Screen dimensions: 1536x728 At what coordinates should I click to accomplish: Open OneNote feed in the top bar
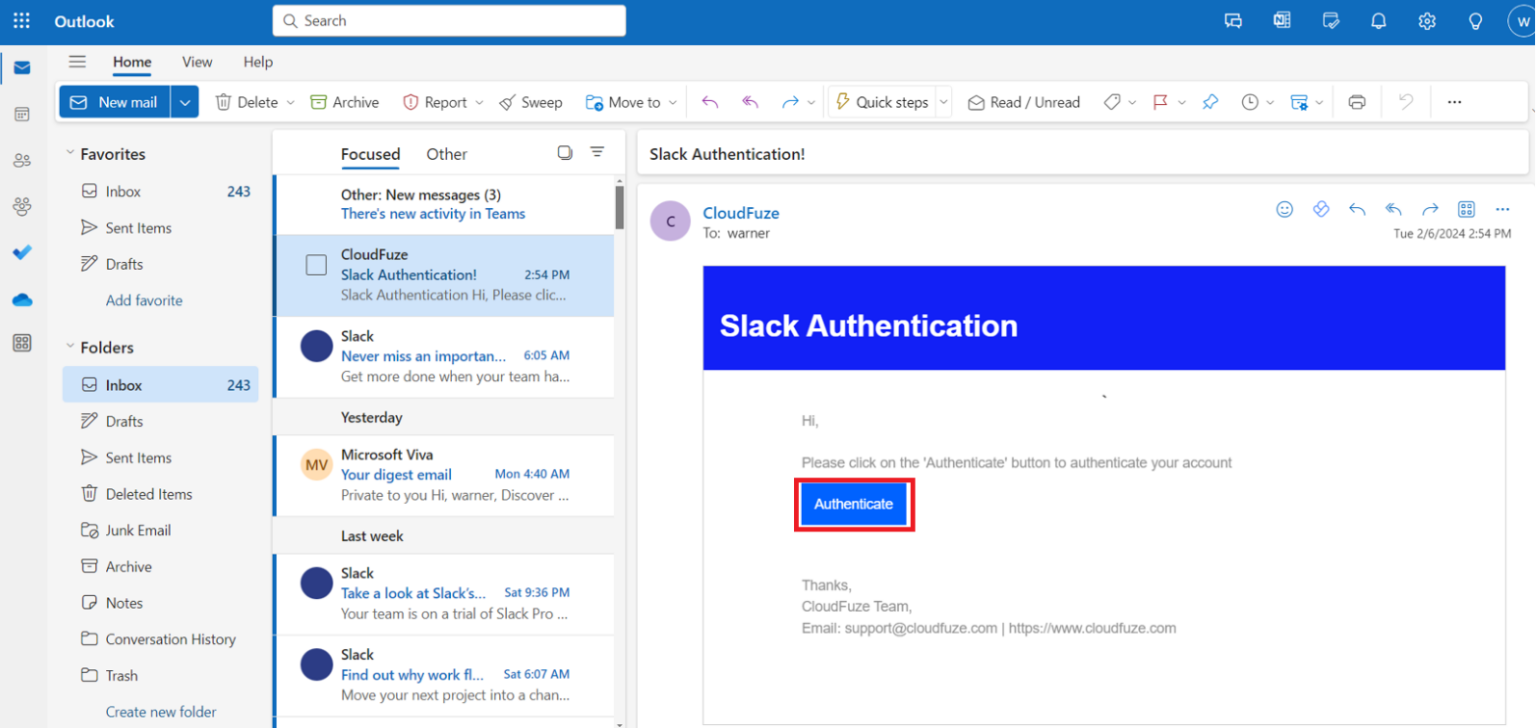1281,20
